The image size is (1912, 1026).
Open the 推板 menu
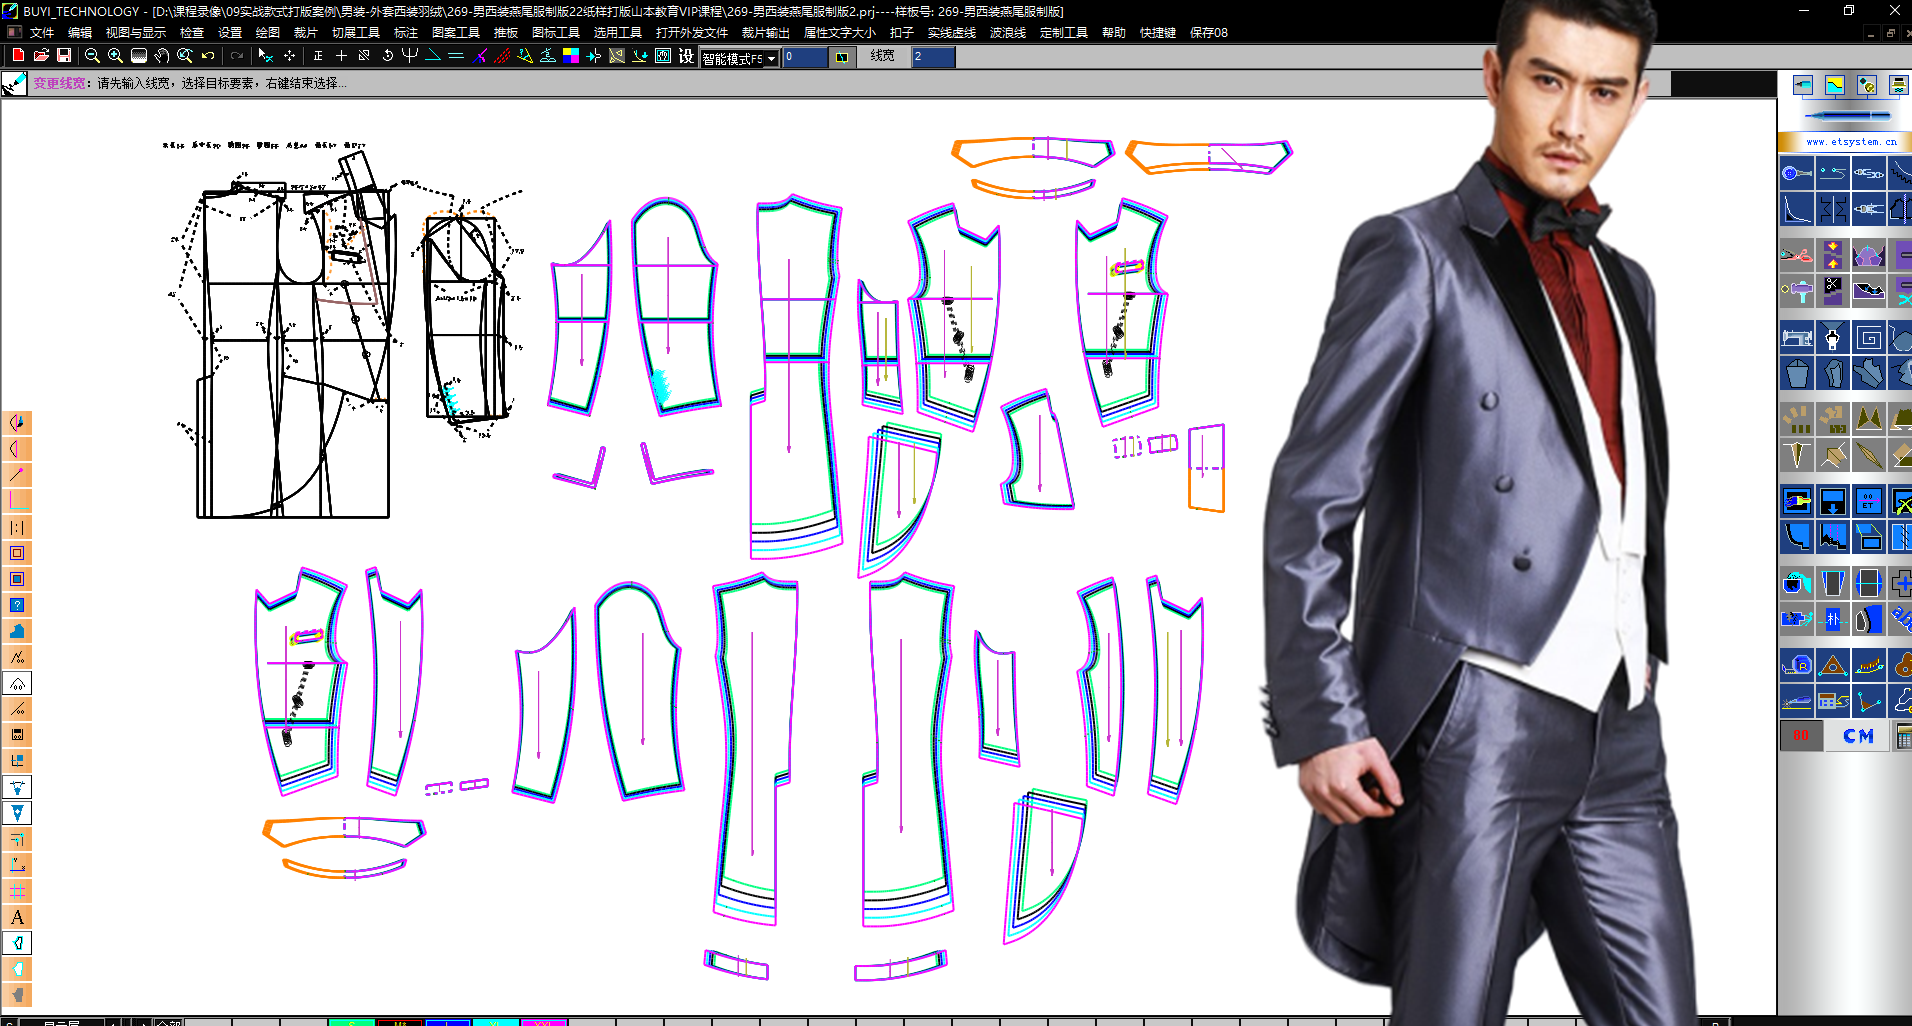(506, 32)
